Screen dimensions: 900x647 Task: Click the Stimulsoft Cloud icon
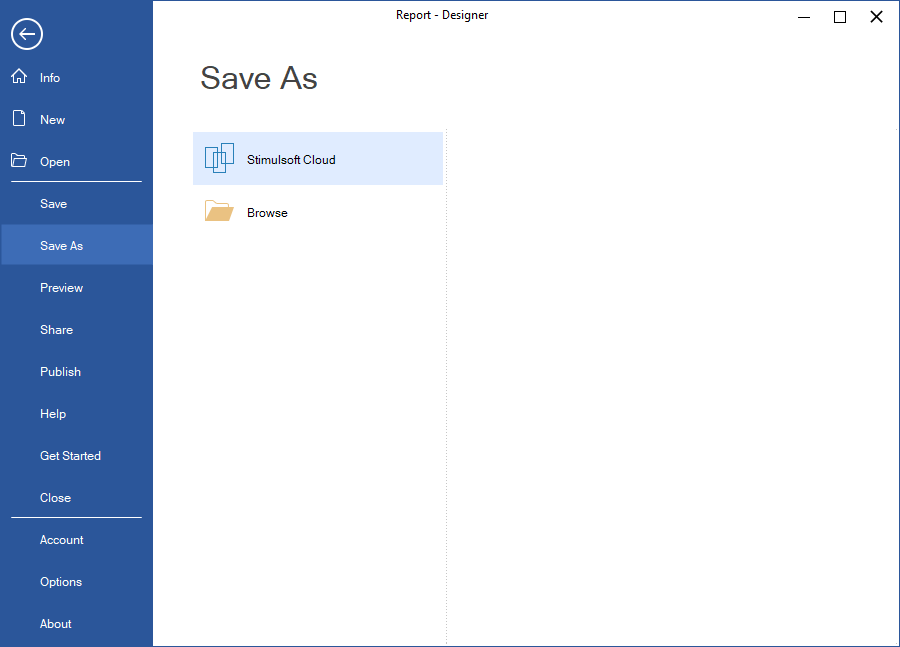click(x=219, y=158)
